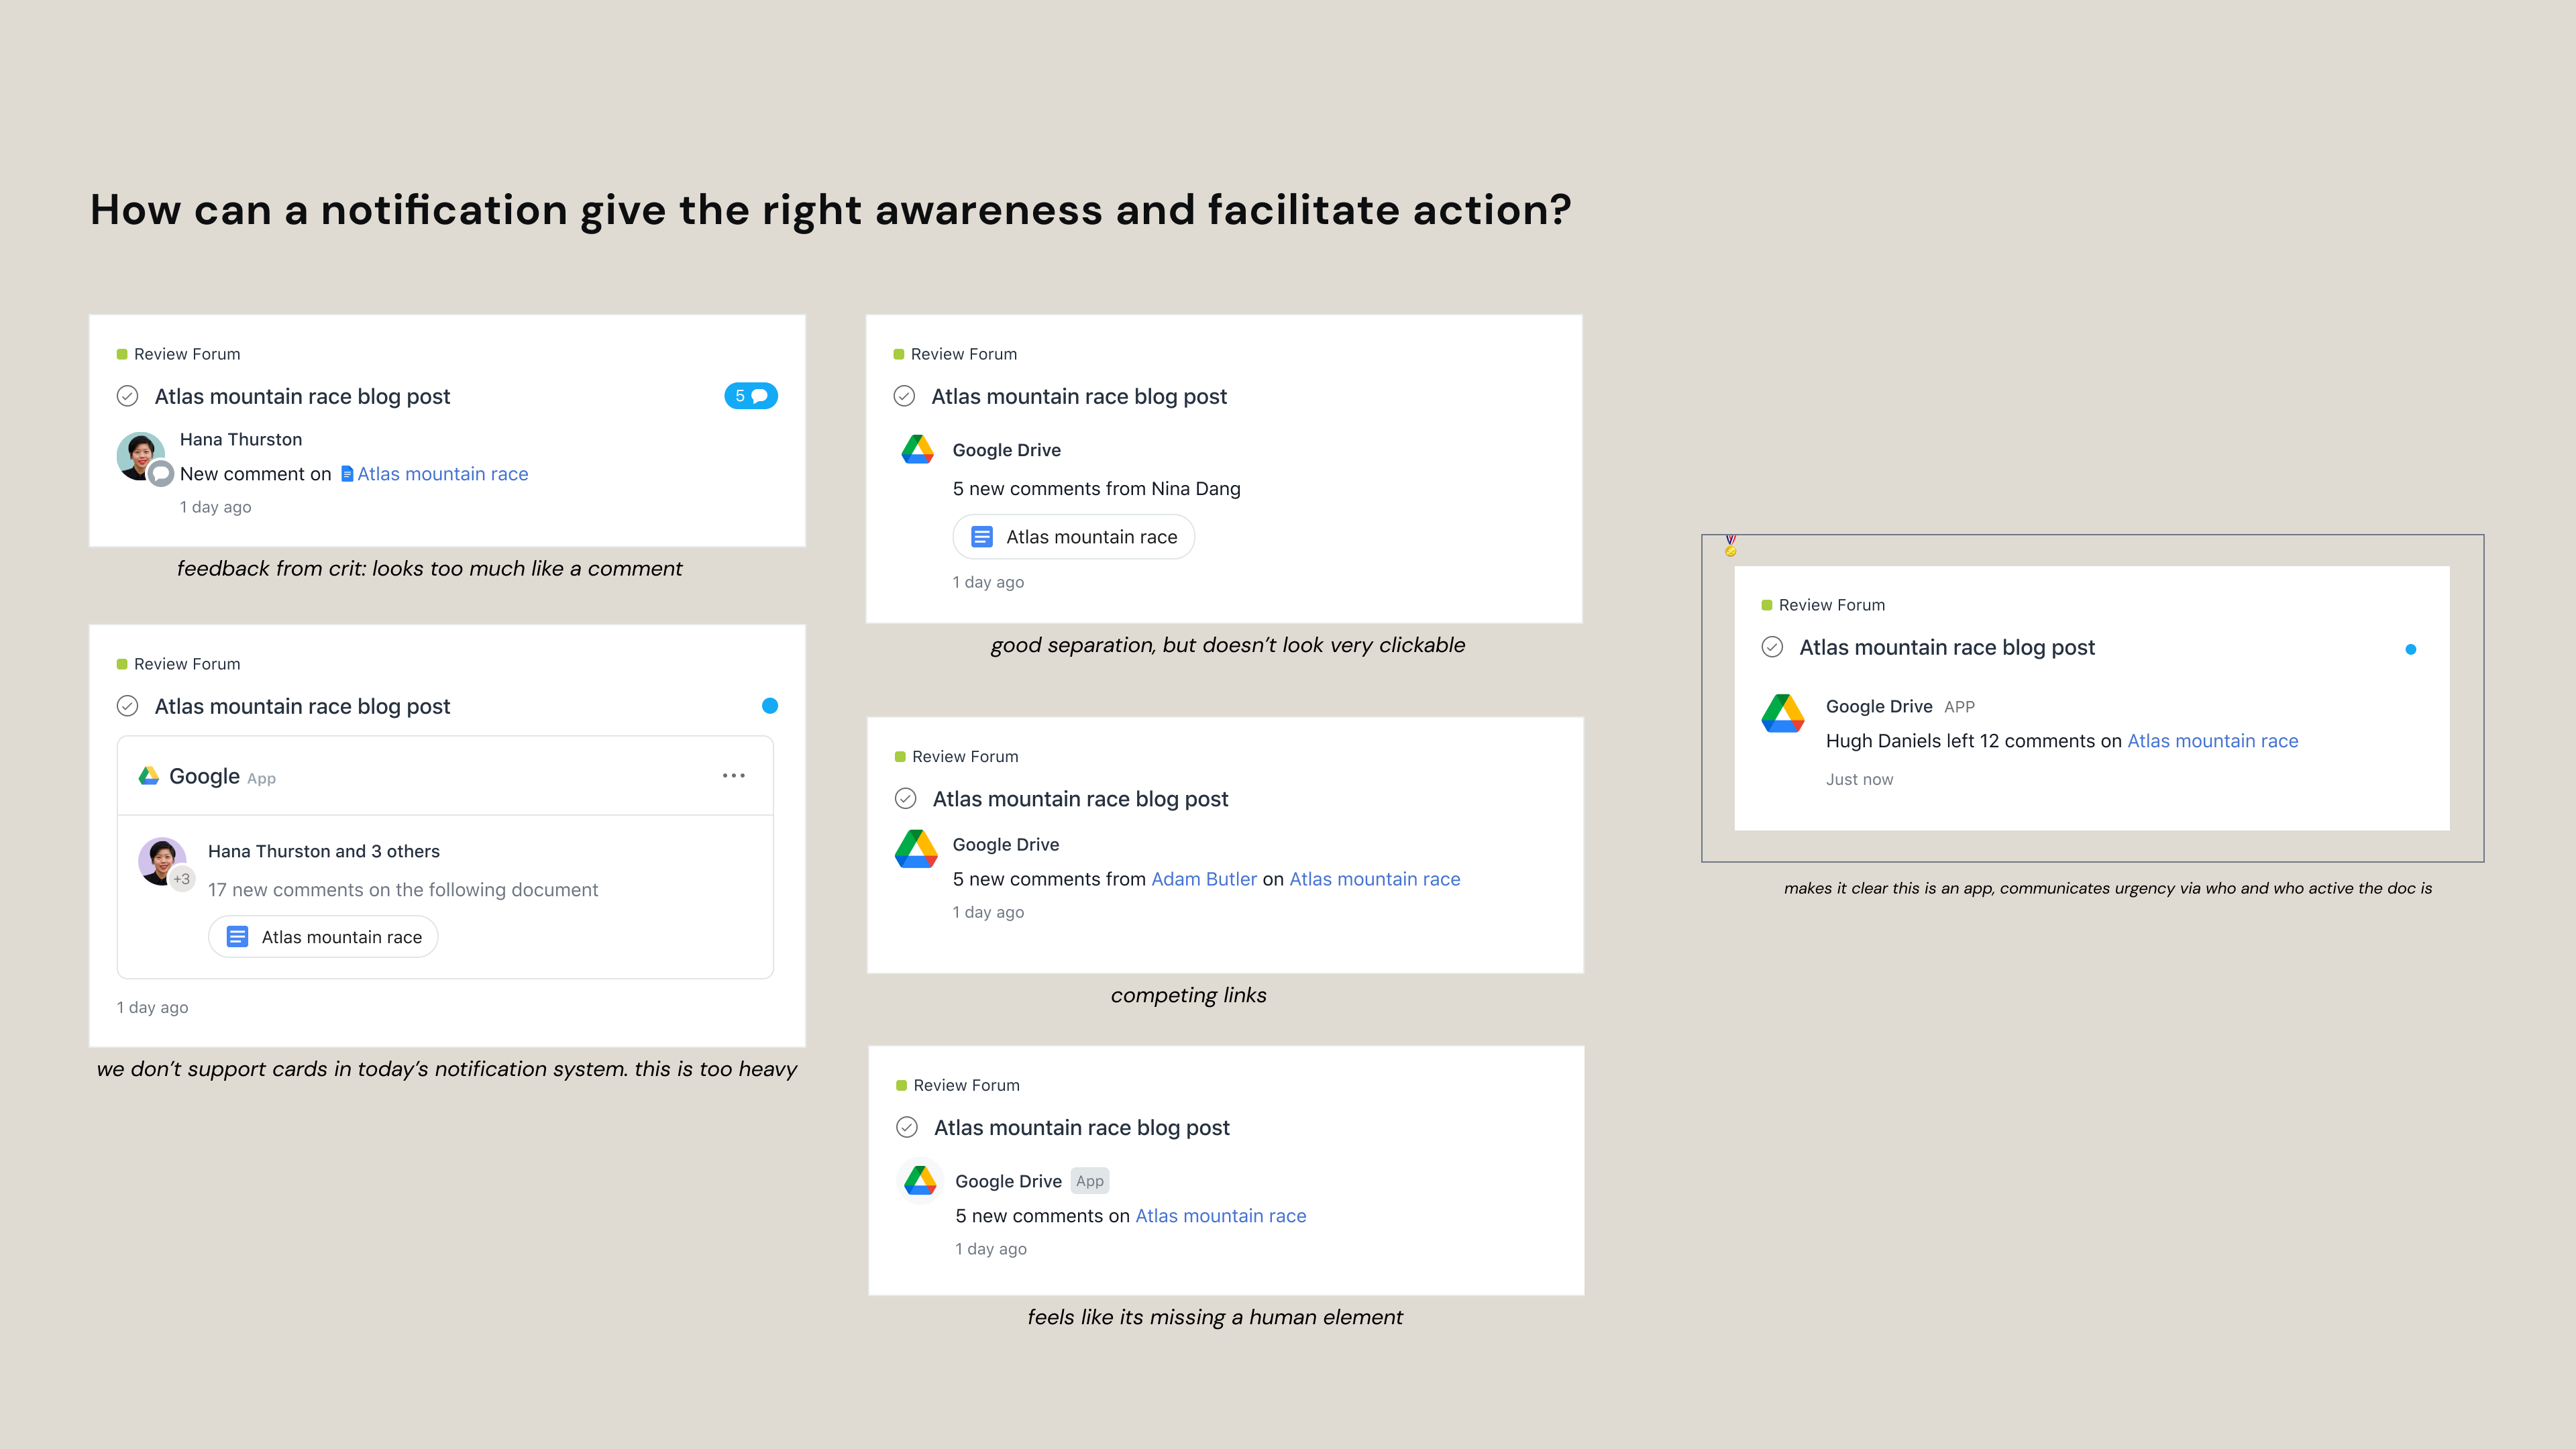Viewport: 2576px width, 1449px height.
Task: Tick task circle above 'missing a human element' card
Action: (907, 1127)
